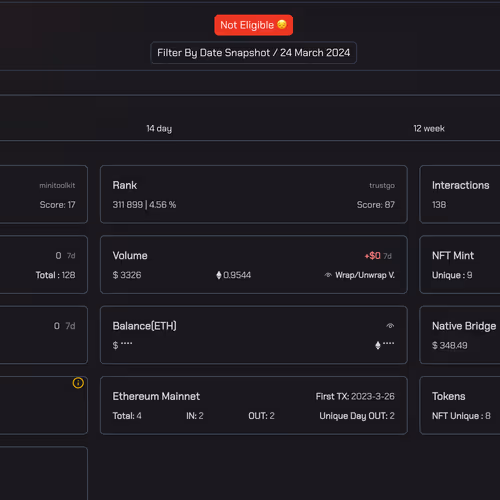The height and width of the screenshot is (500, 500).
Task: Select the 12 week tab
Action: coord(429,129)
